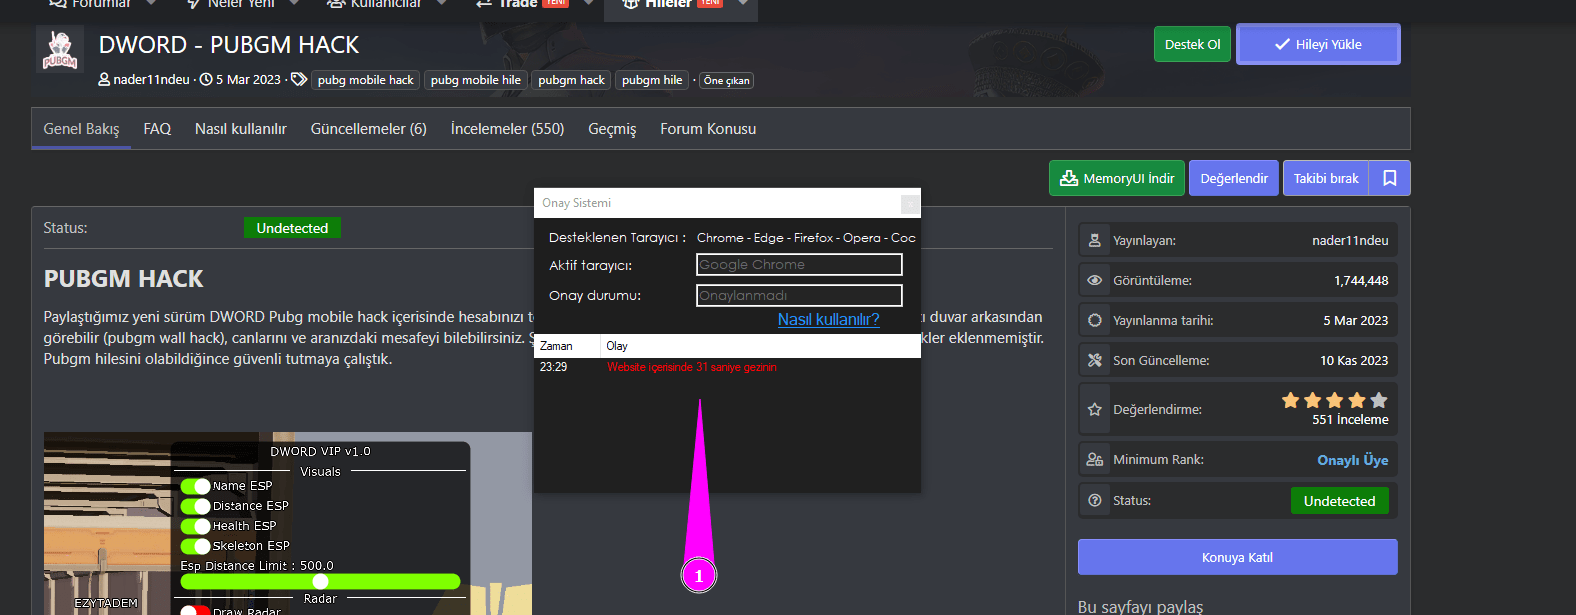Open the Onaylı Üye rank link
The width and height of the screenshot is (1576, 615).
click(x=1353, y=460)
